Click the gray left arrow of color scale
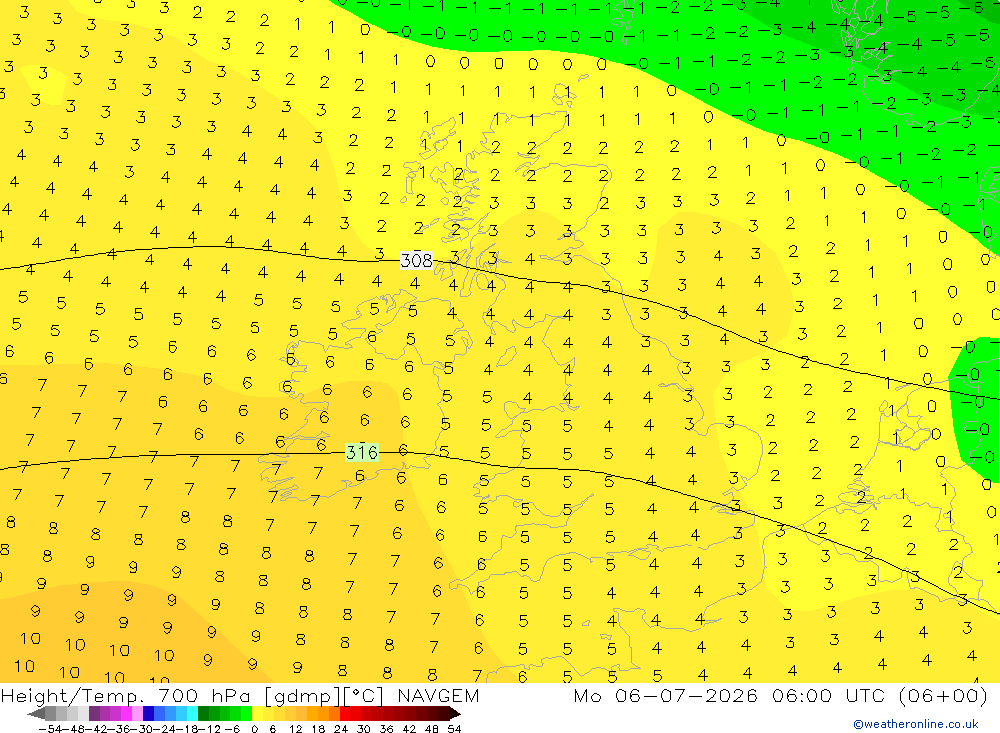 [x=36, y=714]
